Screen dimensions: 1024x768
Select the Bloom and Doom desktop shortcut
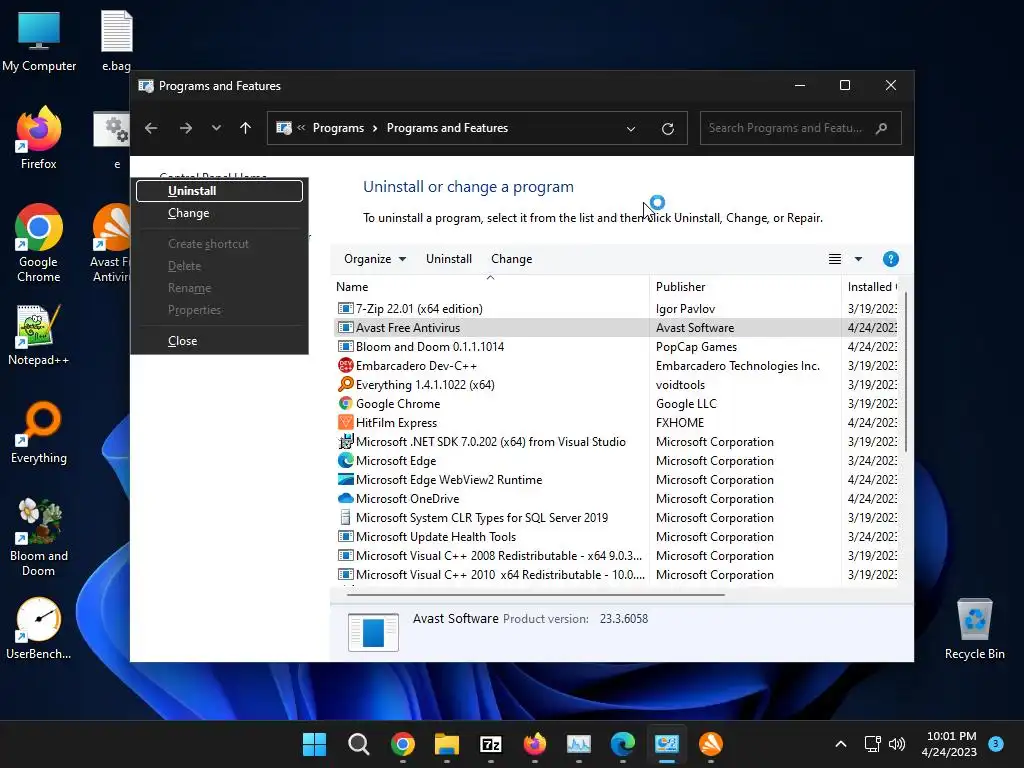(39, 537)
